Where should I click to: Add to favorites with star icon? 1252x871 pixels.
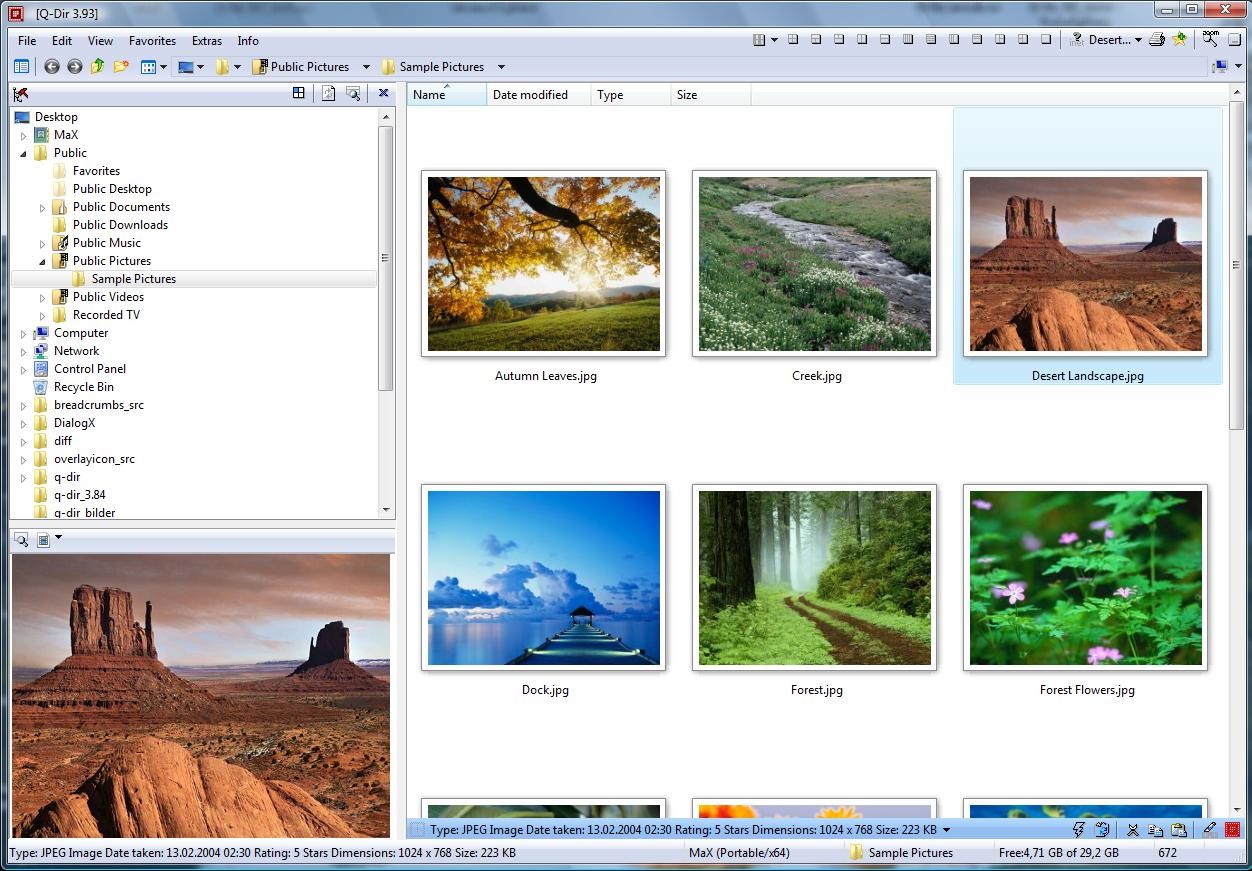(1180, 40)
